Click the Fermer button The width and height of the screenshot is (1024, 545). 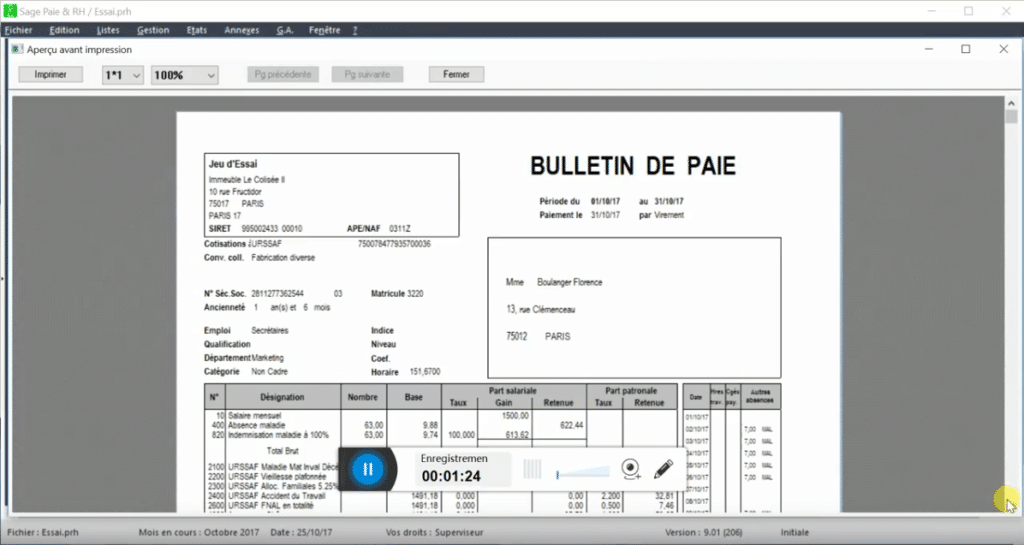[x=456, y=74]
